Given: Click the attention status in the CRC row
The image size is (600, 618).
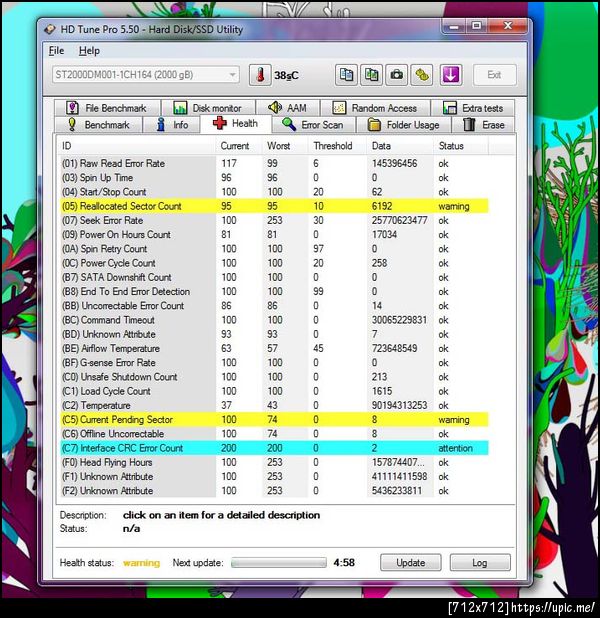Looking at the screenshot, I should coord(455,448).
